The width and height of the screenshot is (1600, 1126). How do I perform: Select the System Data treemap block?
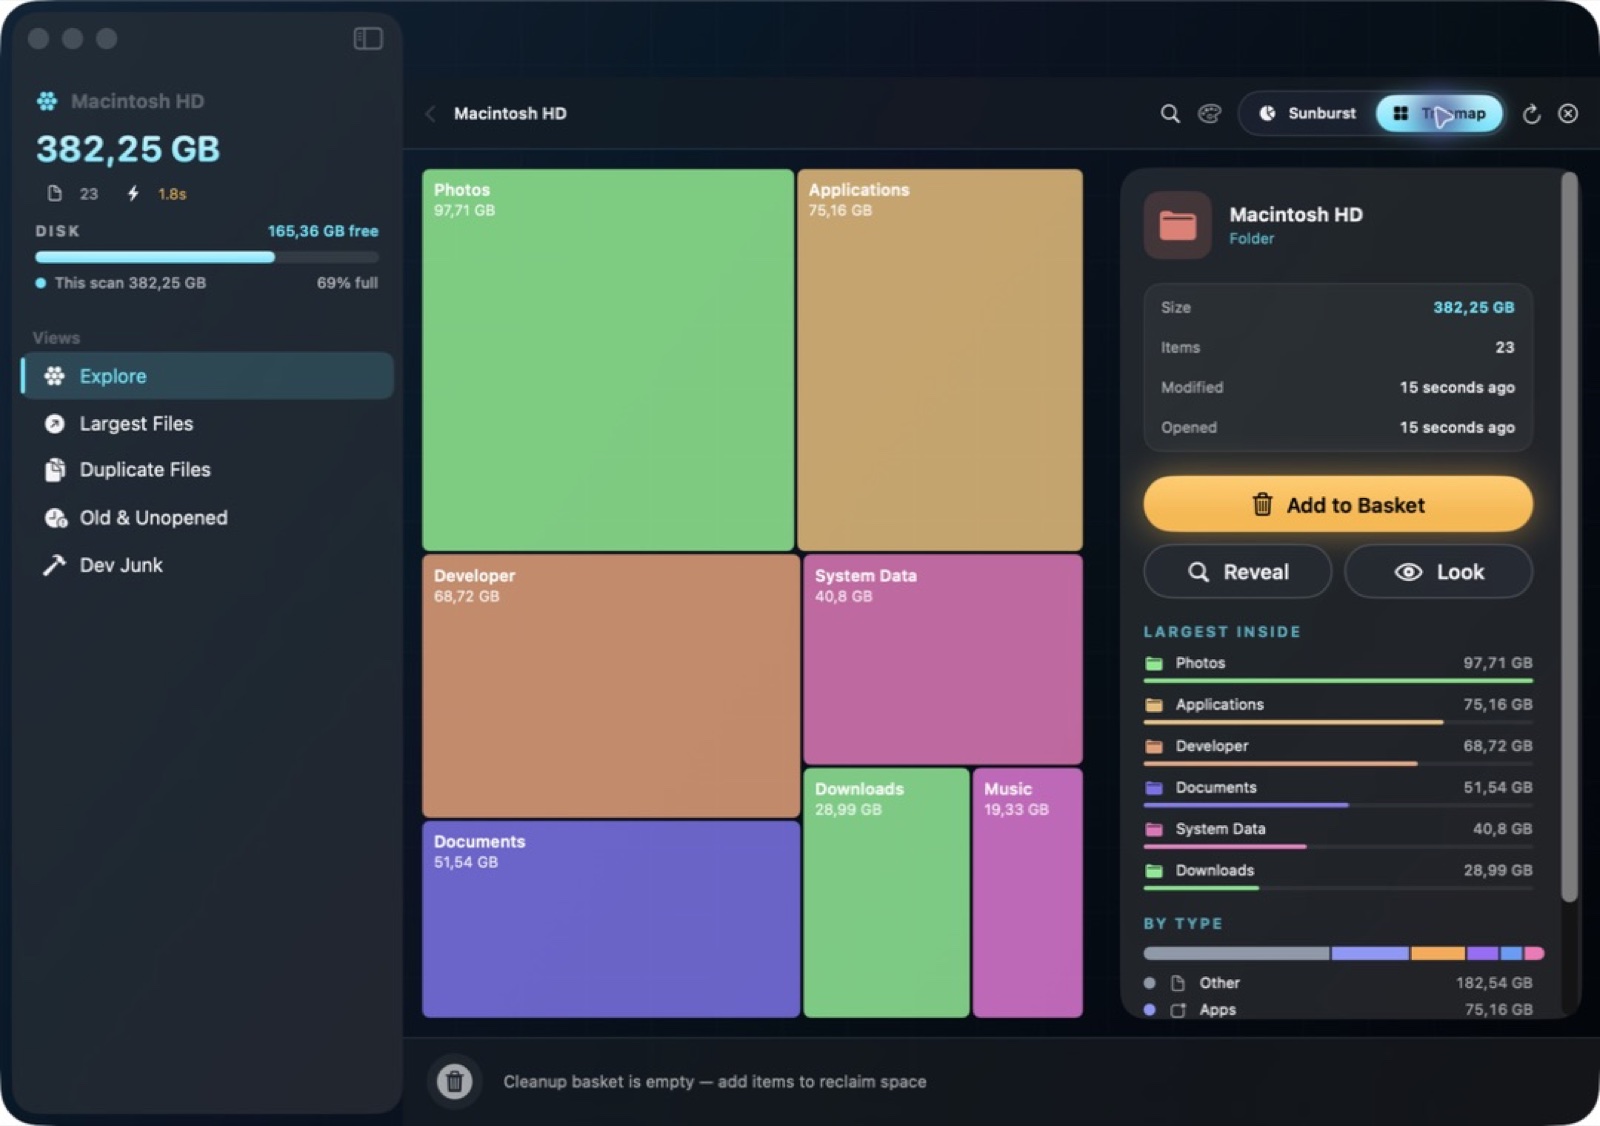coord(943,660)
